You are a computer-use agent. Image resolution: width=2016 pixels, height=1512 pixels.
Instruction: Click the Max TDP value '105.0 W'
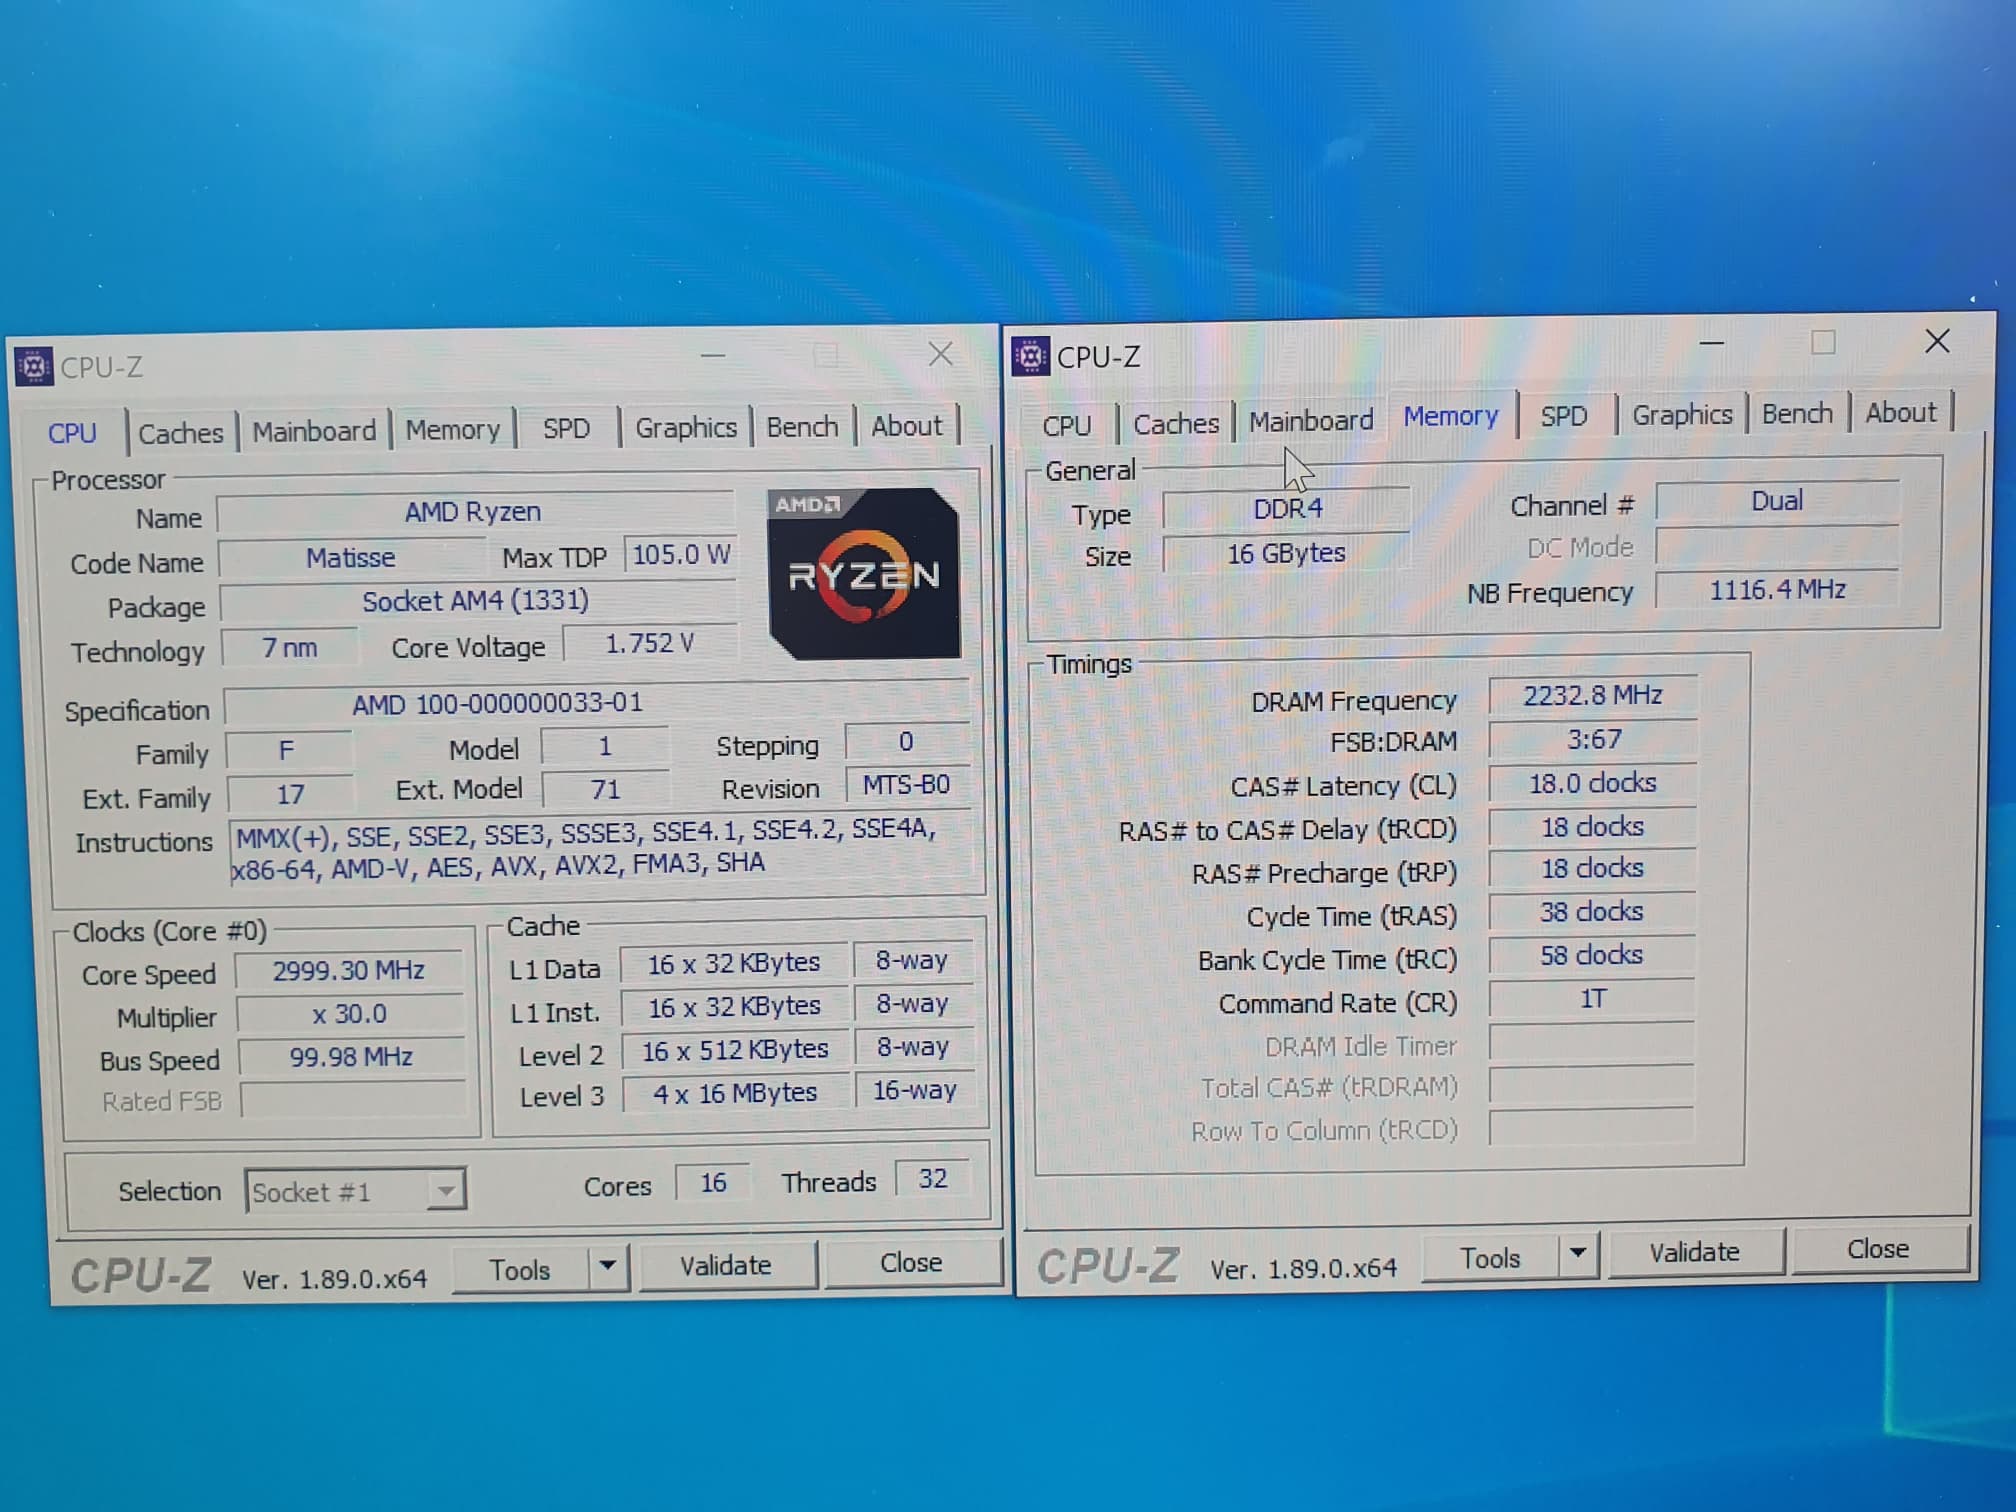[x=681, y=554]
